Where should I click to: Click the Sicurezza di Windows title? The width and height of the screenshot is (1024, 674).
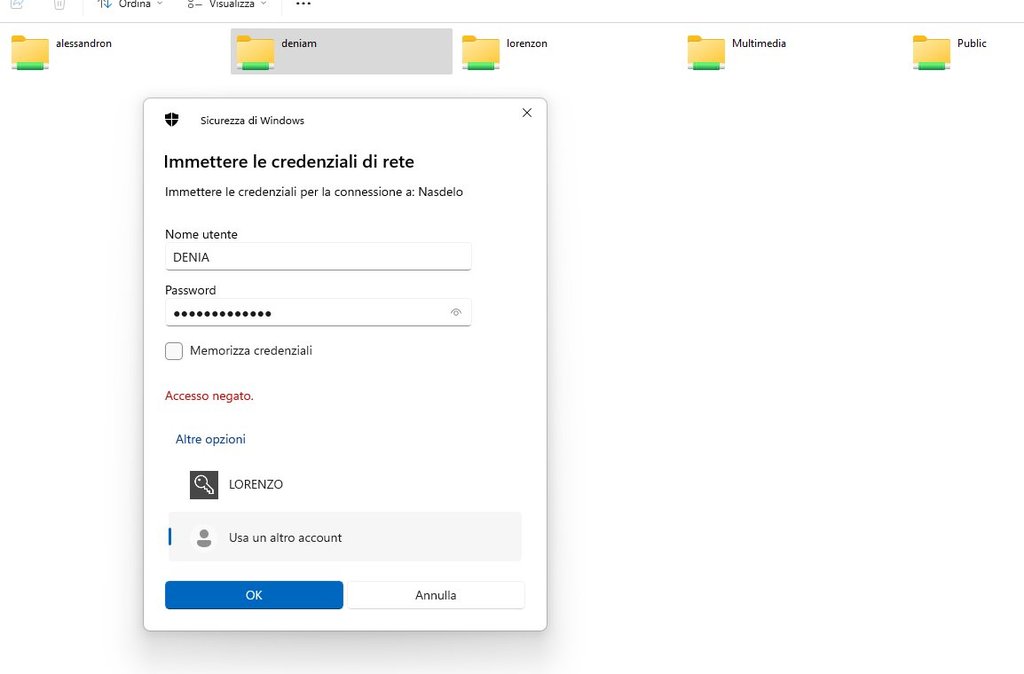pyautogui.click(x=252, y=120)
